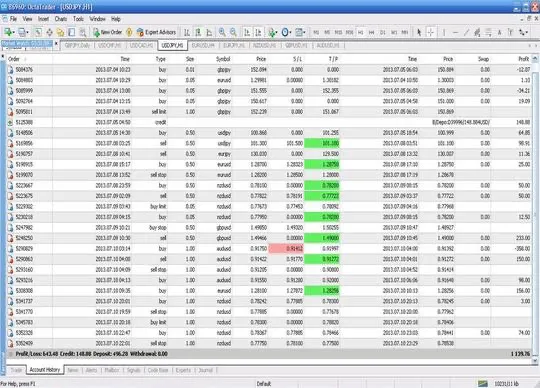The image size is (540, 388).
Task: Switch chart to candlesticks icon
Action: (x=198, y=32)
